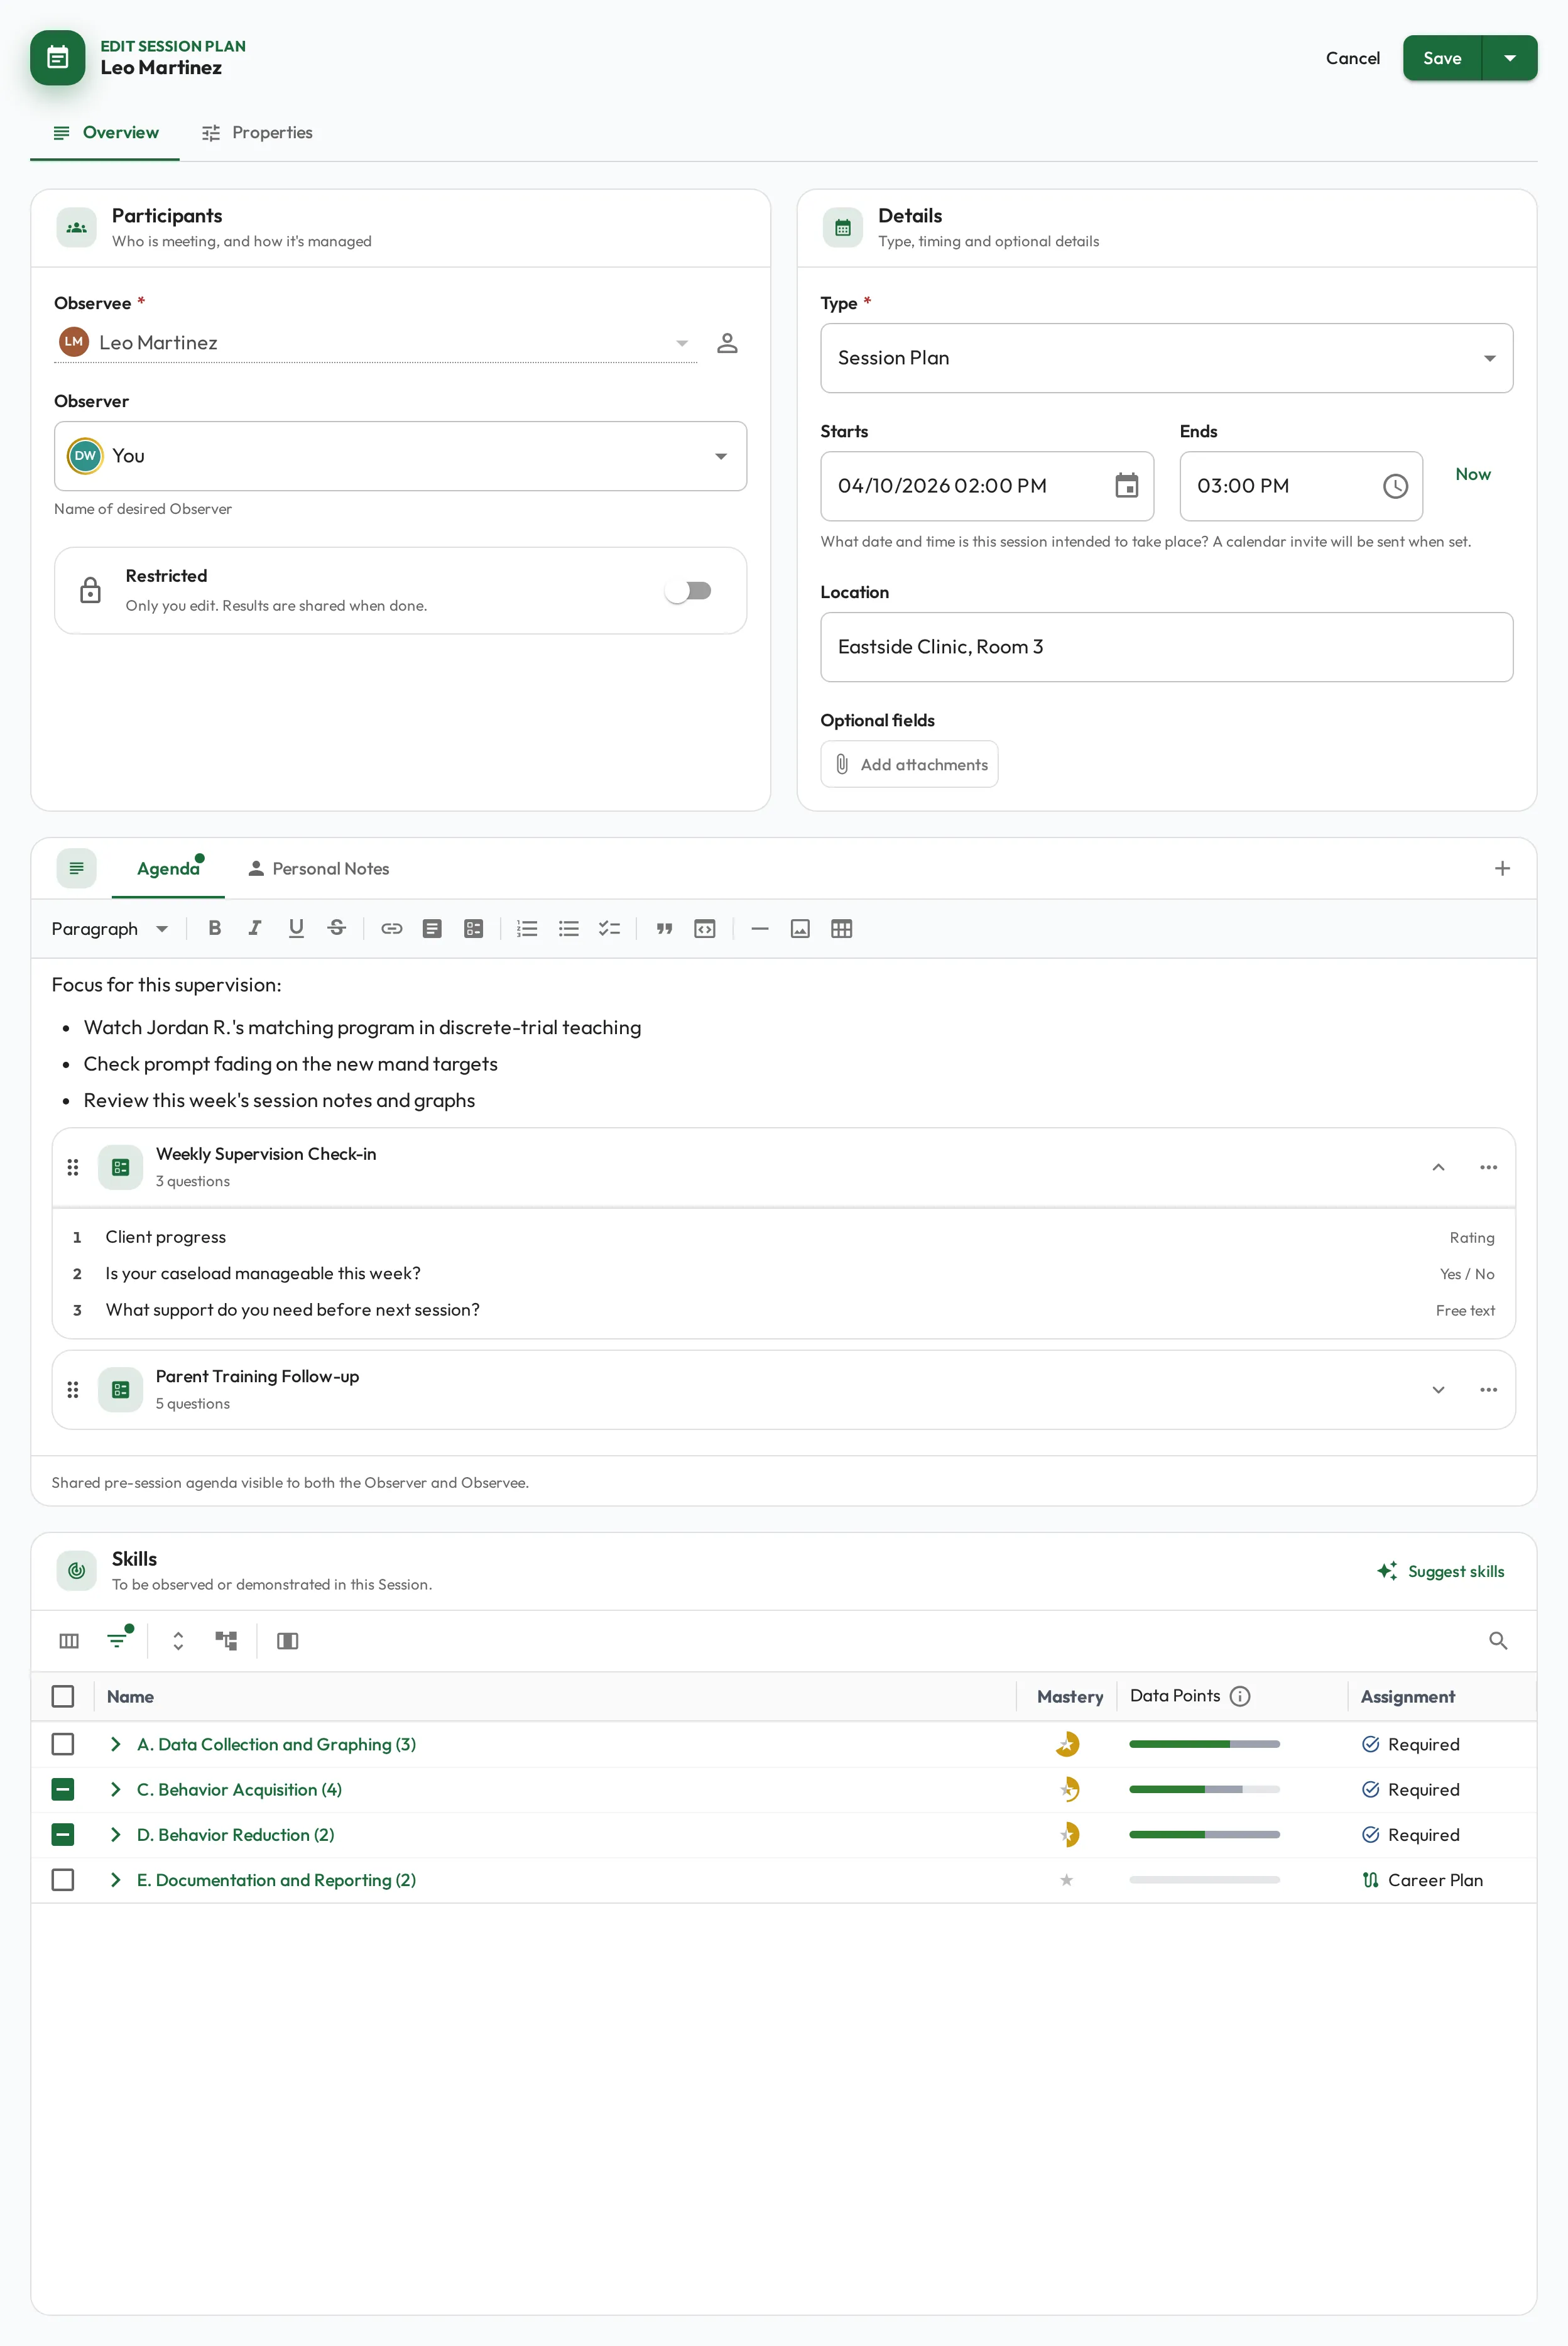Apply italic formatting in the toolbar

(255, 928)
